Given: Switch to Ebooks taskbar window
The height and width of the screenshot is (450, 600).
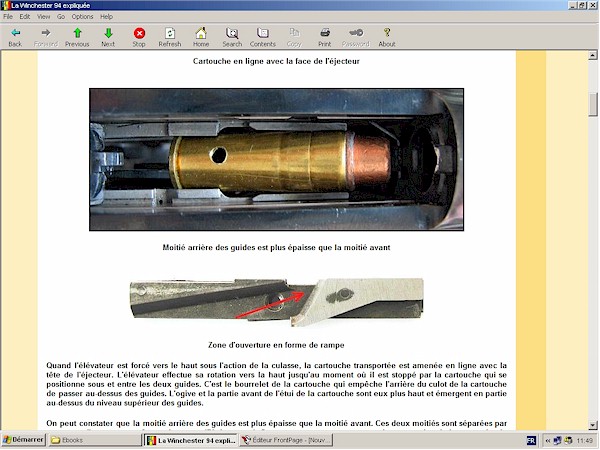Looking at the screenshot, I should pyautogui.click(x=95, y=440).
